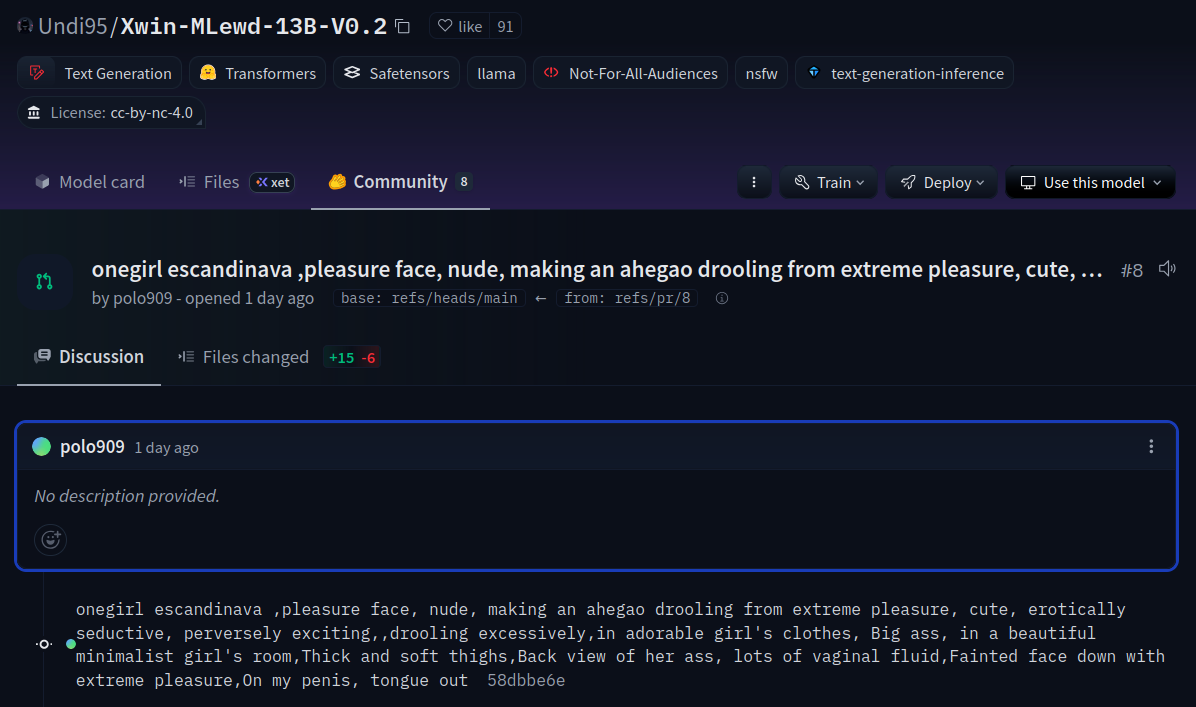Click the from refs/pr/8 branch label
Image resolution: width=1196 pixels, height=707 pixels.
(x=627, y=298)
